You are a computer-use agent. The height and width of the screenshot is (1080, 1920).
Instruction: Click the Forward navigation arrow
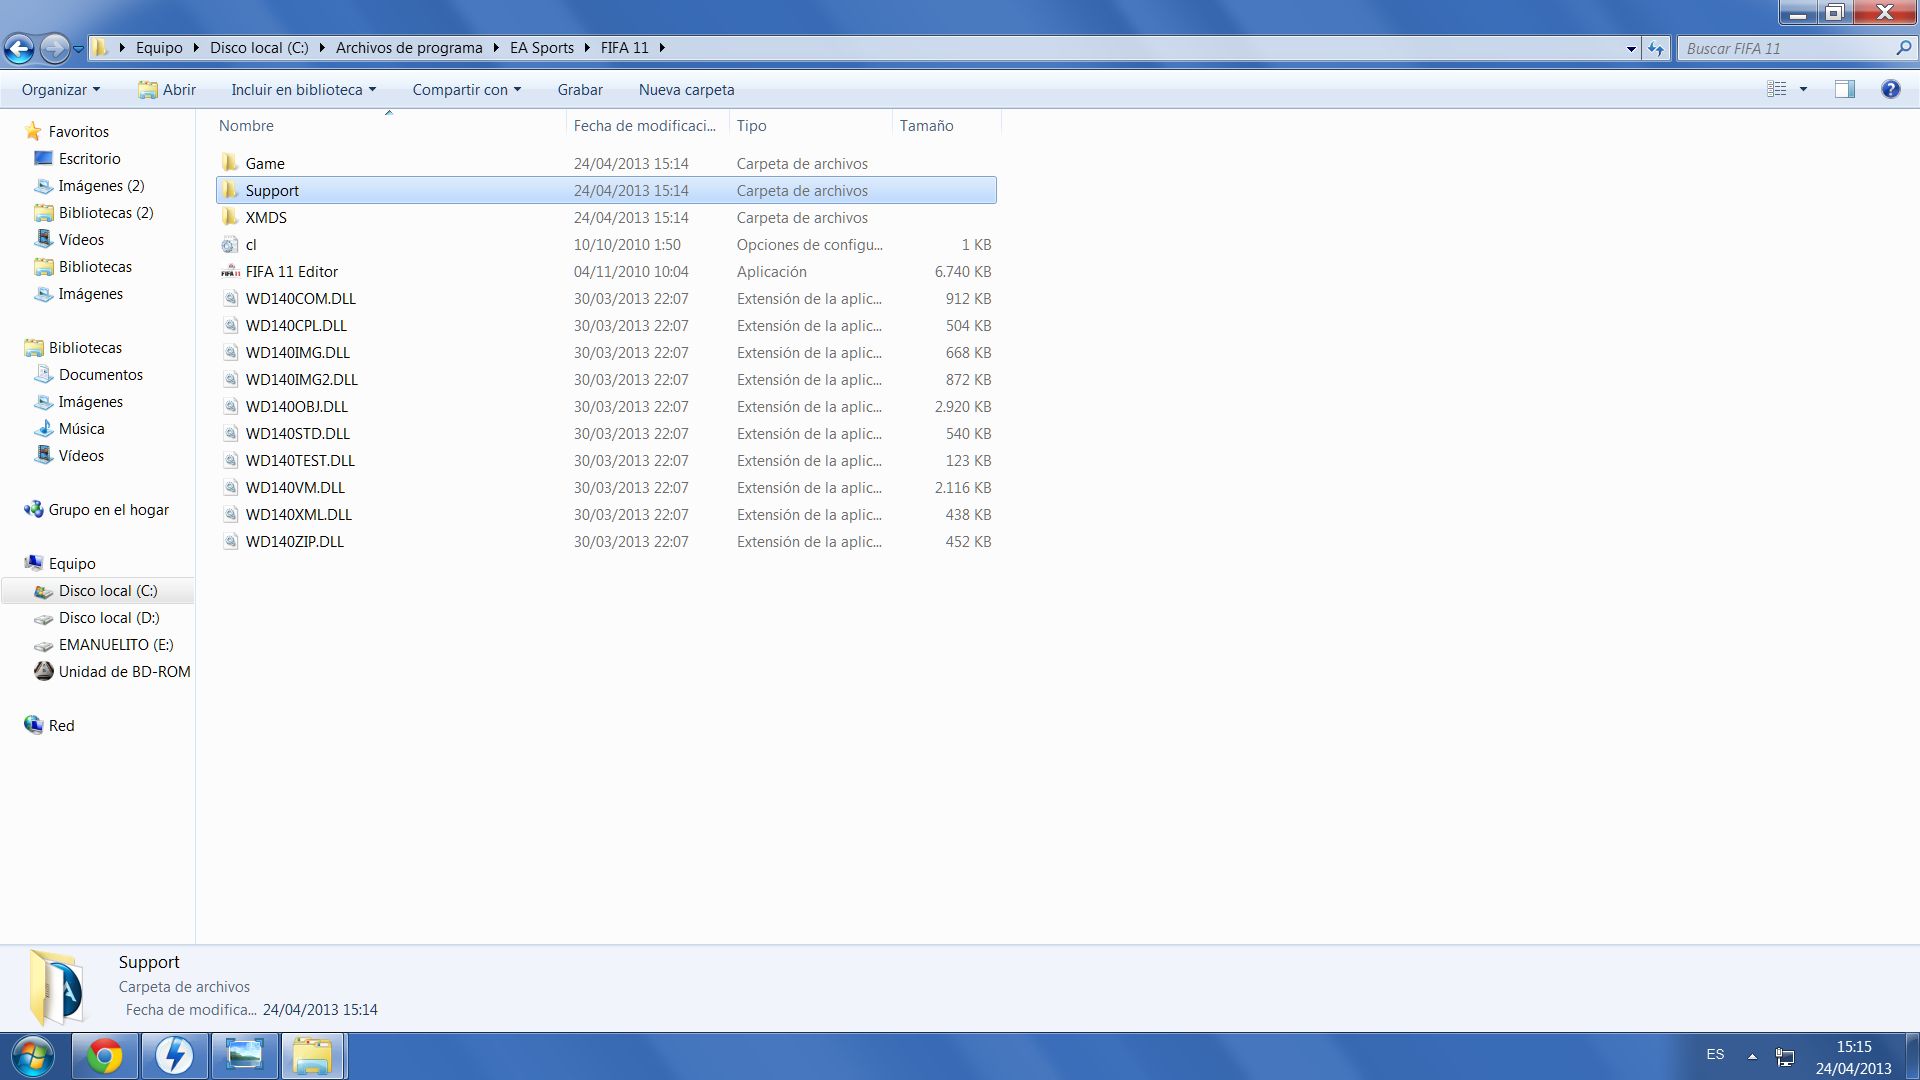coord(54,47)
